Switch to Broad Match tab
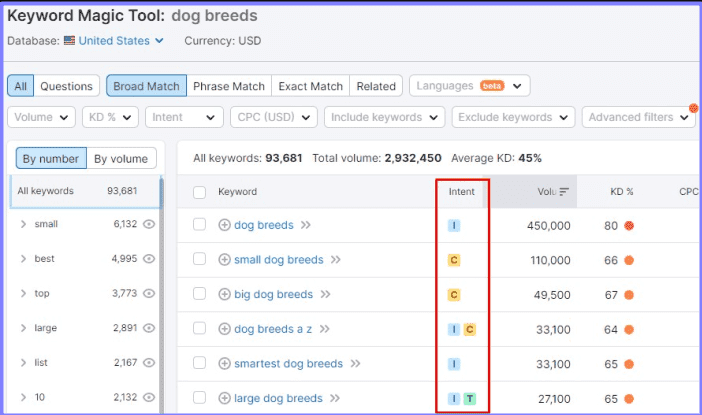The image size is (702, 415). pos(146,86)
